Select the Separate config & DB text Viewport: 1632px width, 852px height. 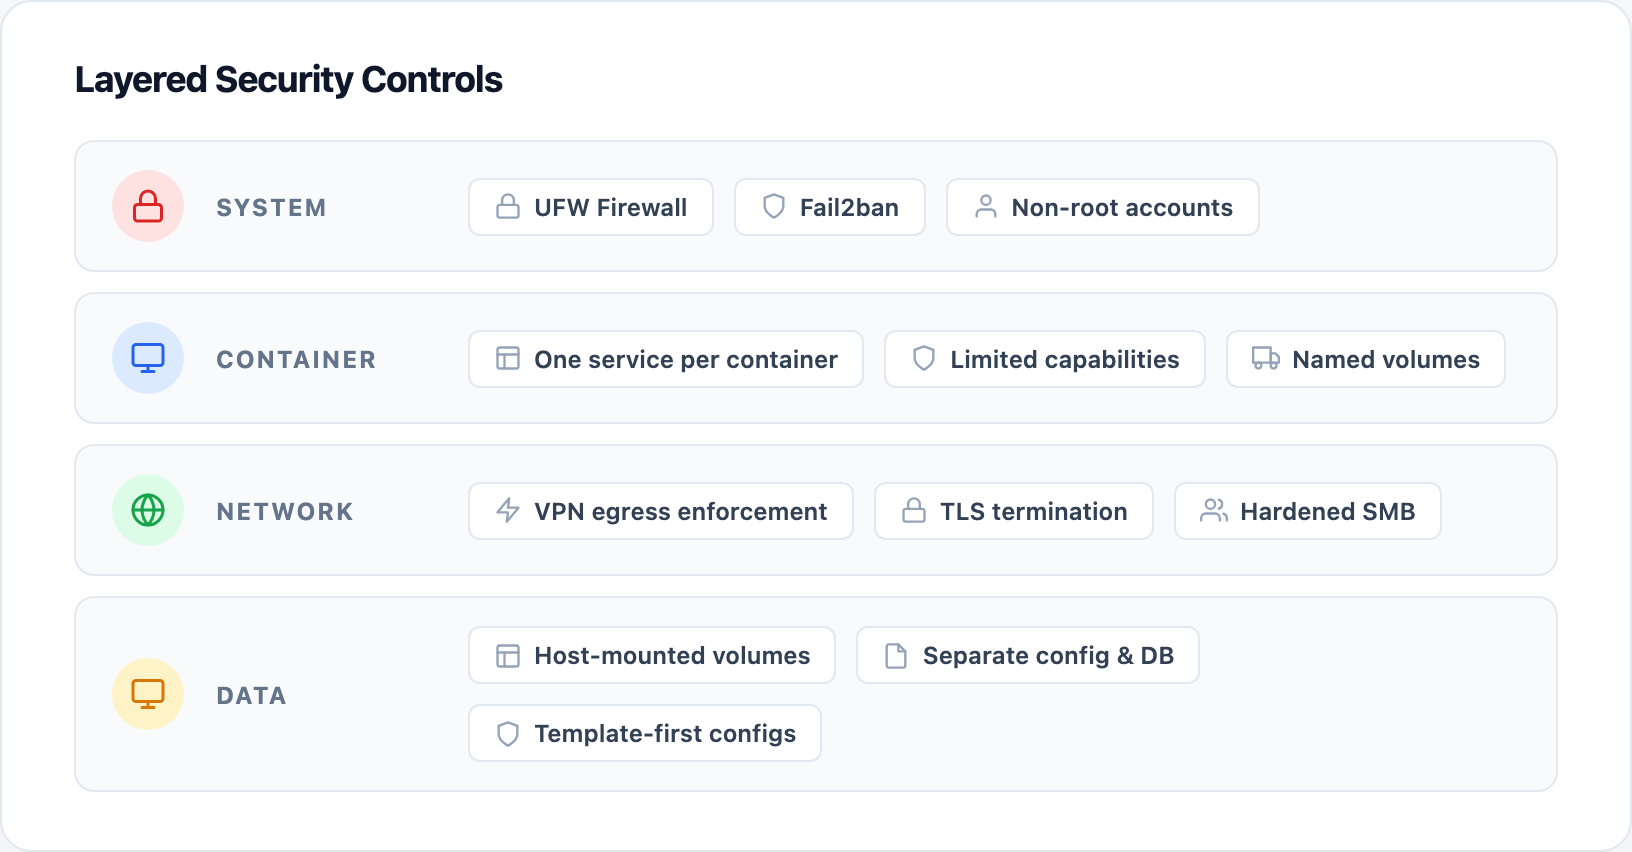tap(1048, 655)
